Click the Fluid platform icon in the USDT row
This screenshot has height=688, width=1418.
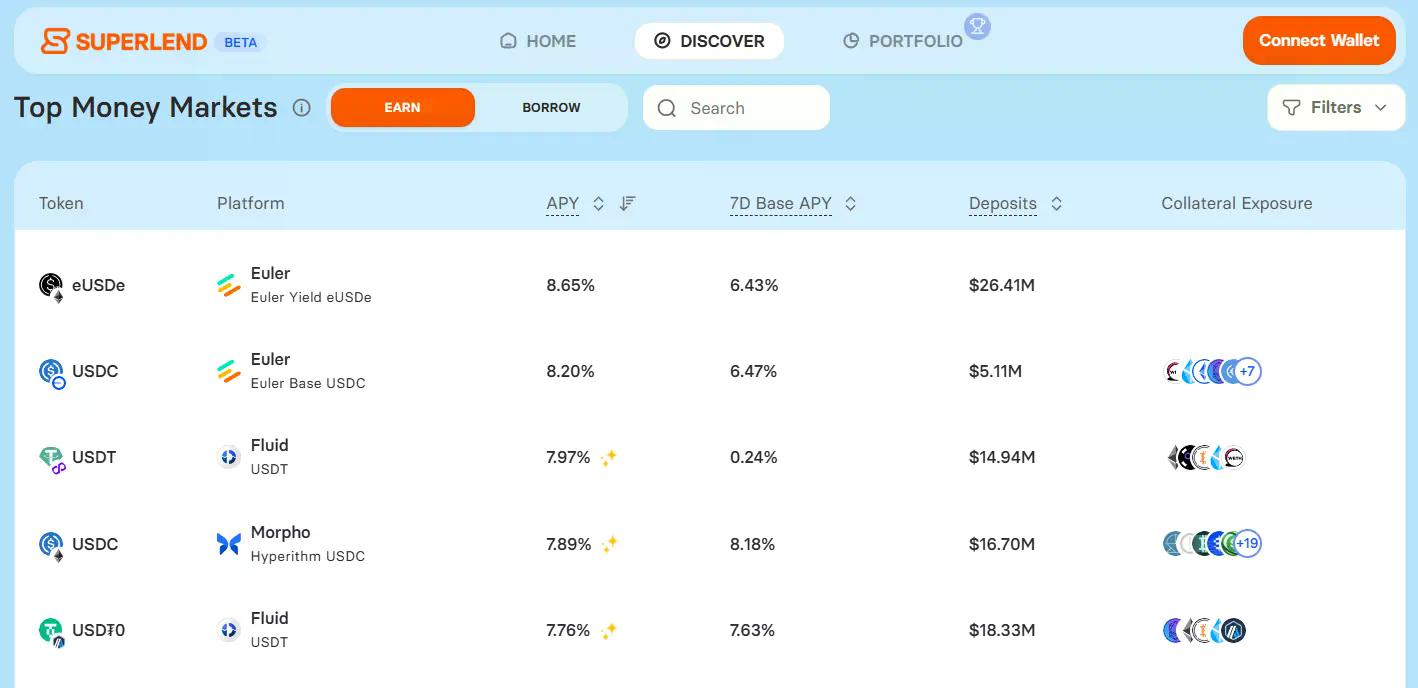point(228,456)
